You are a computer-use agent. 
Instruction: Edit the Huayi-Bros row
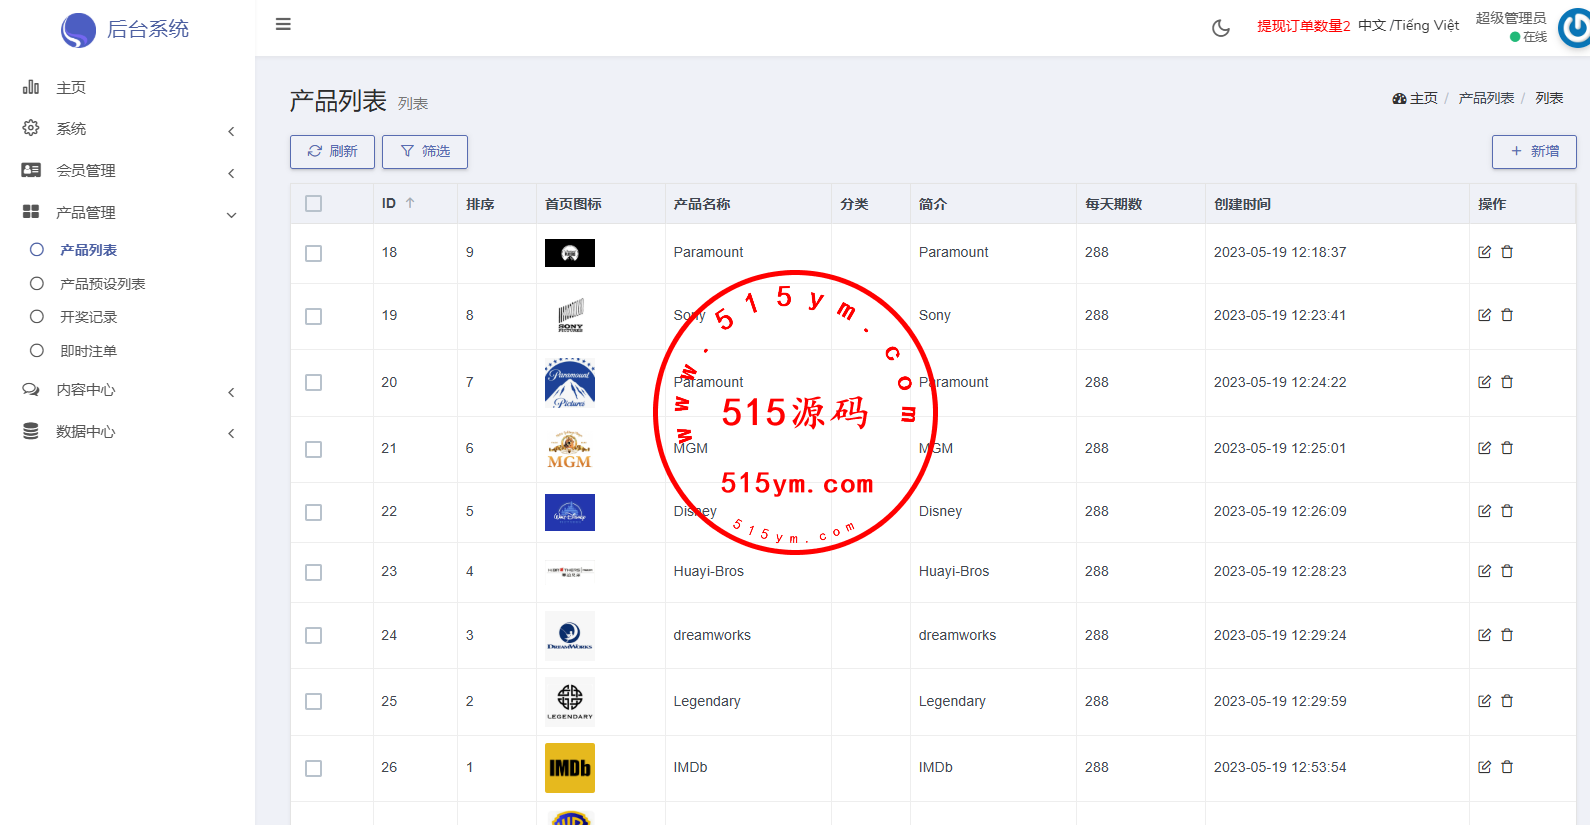[1484, 571]
